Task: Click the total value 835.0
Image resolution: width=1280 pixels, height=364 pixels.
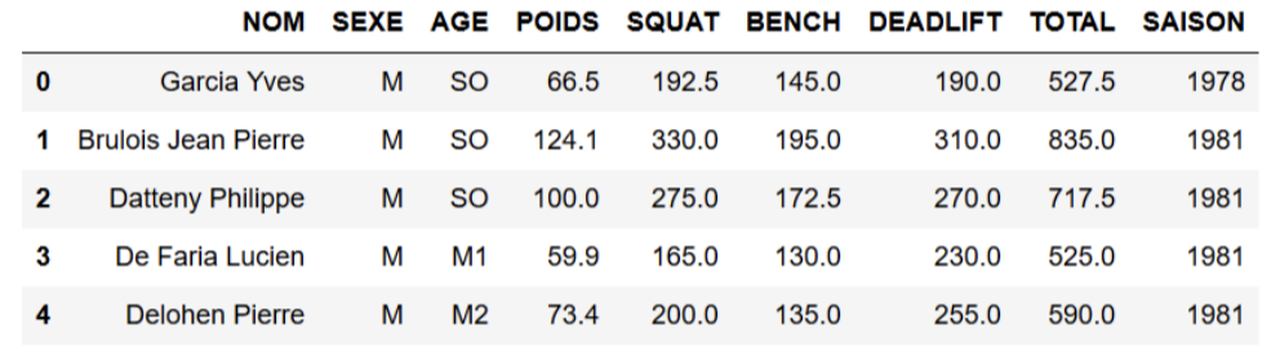Action: click(1081, 140)
